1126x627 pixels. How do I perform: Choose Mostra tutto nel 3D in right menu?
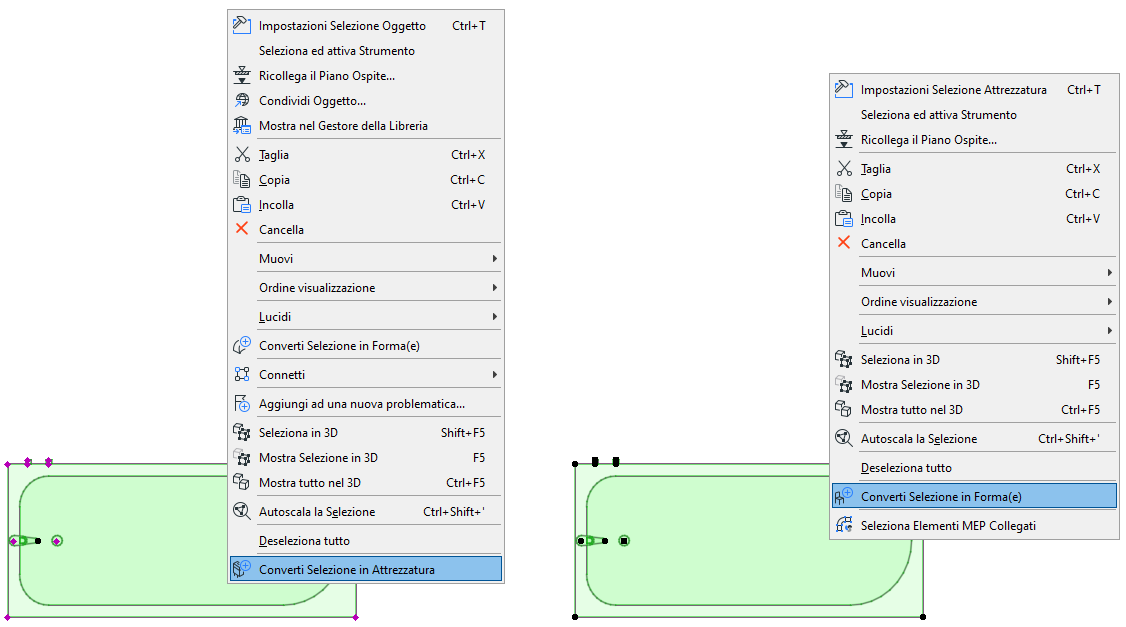[974, 409]
